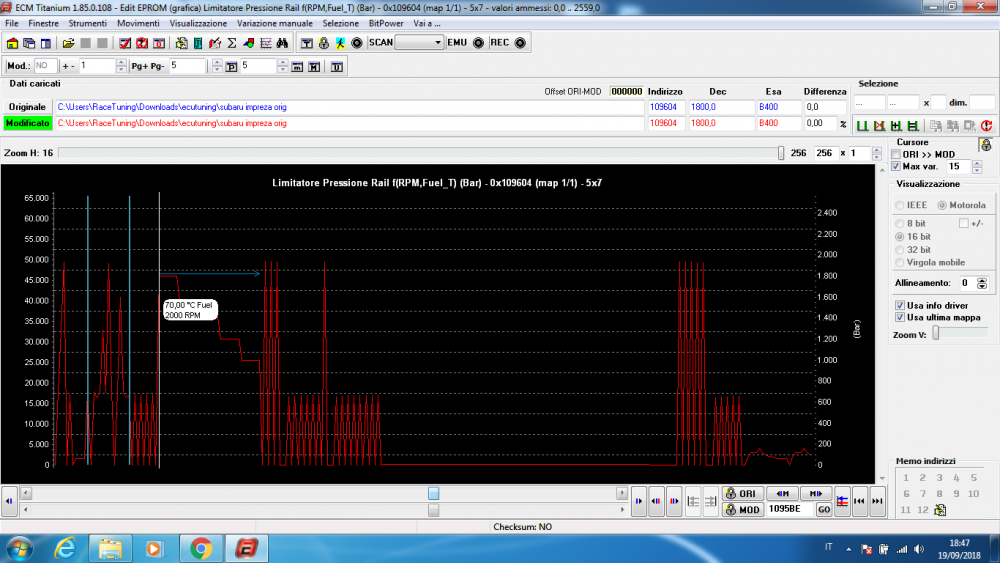Toggle the Max var. checkbox
Image resolution: width=1000 pixels, height=563 pixels.
point(896,166)
